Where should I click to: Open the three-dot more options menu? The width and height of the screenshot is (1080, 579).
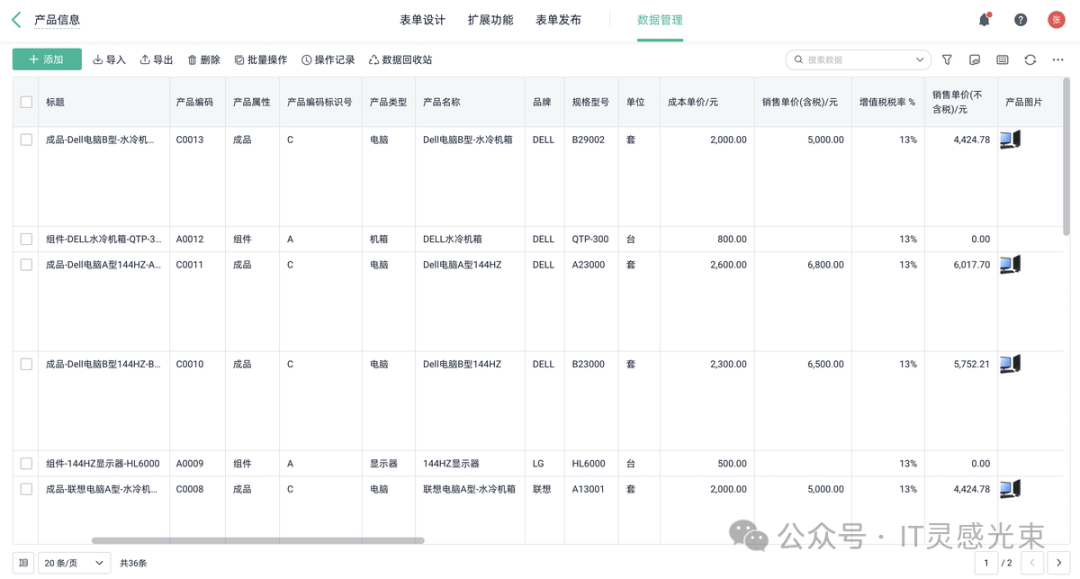click(x=1057, y=60)
